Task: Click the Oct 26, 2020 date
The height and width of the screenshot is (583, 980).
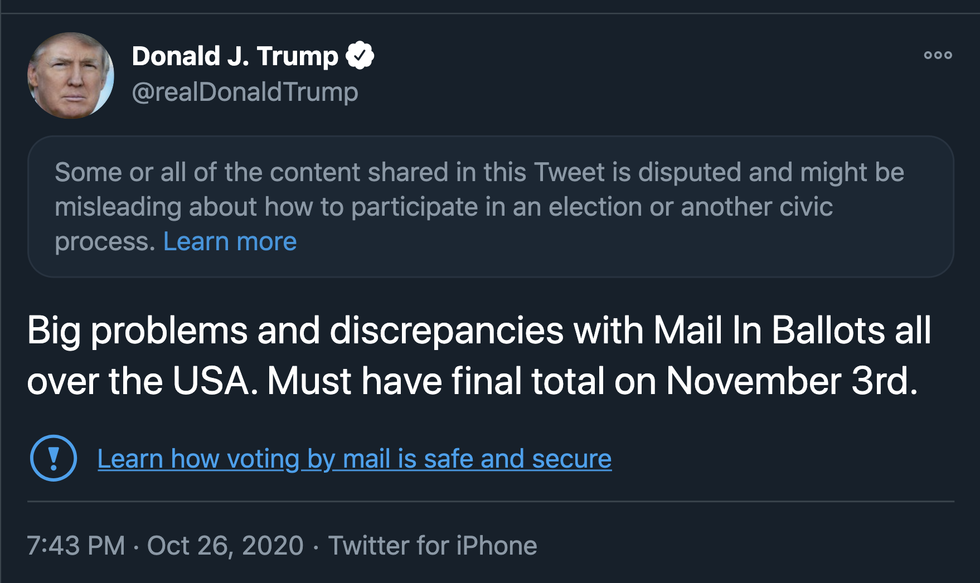Action: tap(224, 546)
